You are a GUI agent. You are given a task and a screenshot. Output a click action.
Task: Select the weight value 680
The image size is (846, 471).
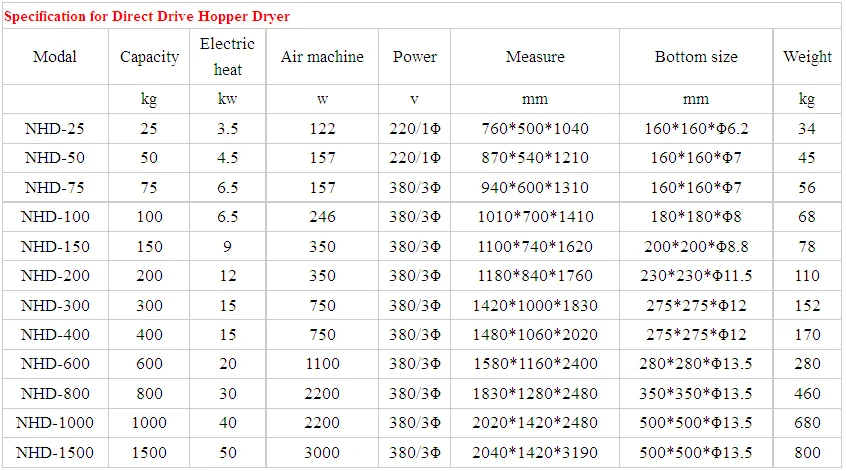[x=807, y=424]
